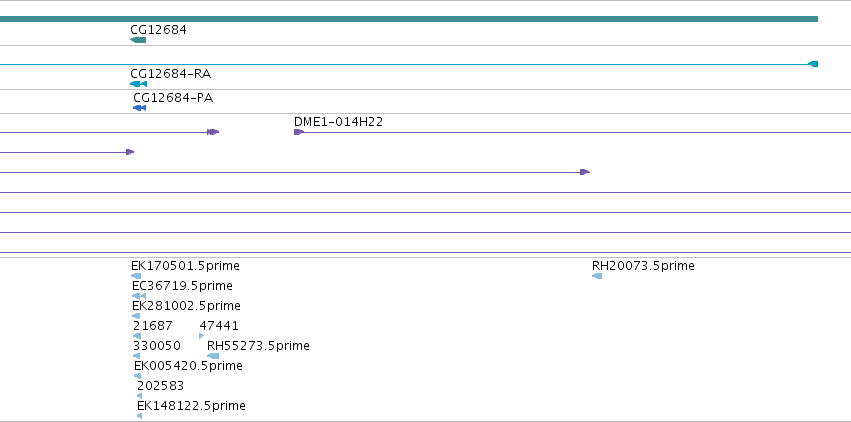Click the DME1-014H22 clone label

[x=338, y=122]
